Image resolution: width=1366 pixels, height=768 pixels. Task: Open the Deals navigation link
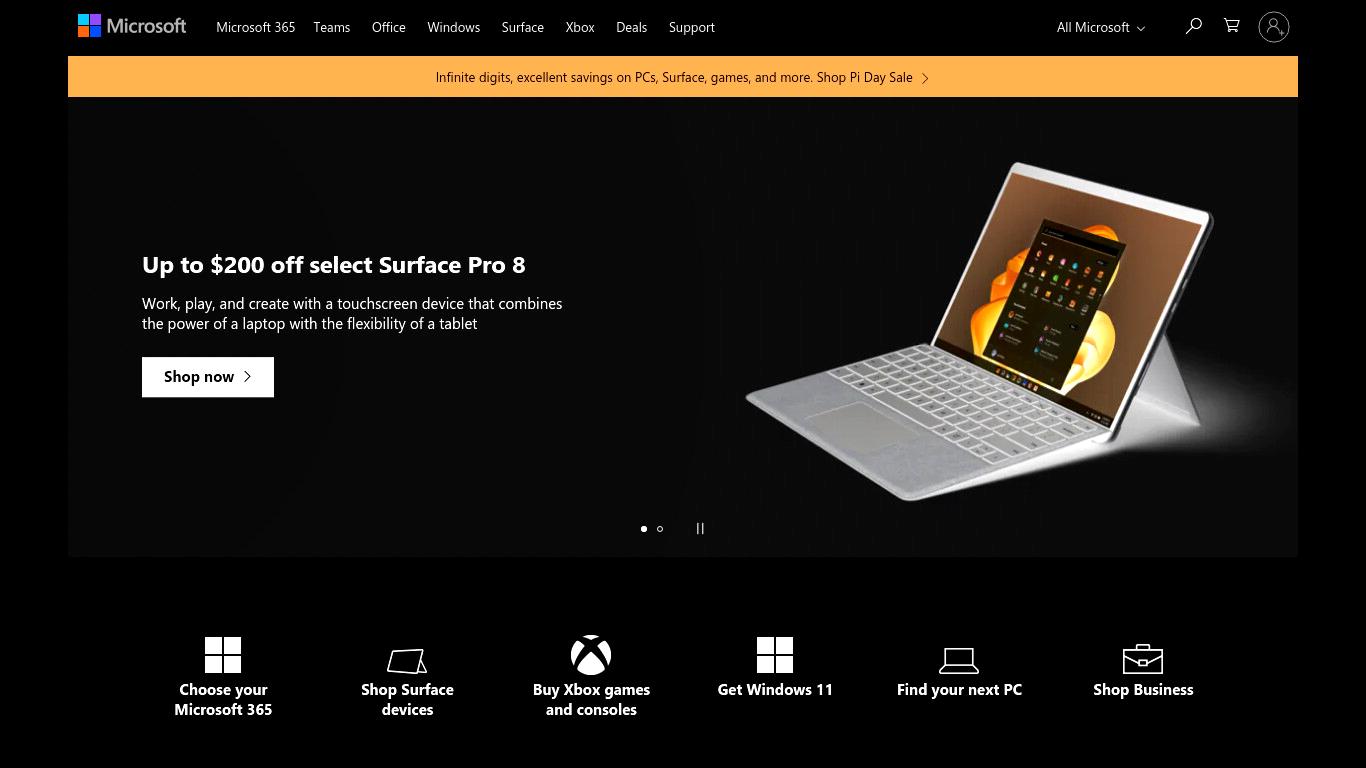pyautogui.click(x=631, y=27)
